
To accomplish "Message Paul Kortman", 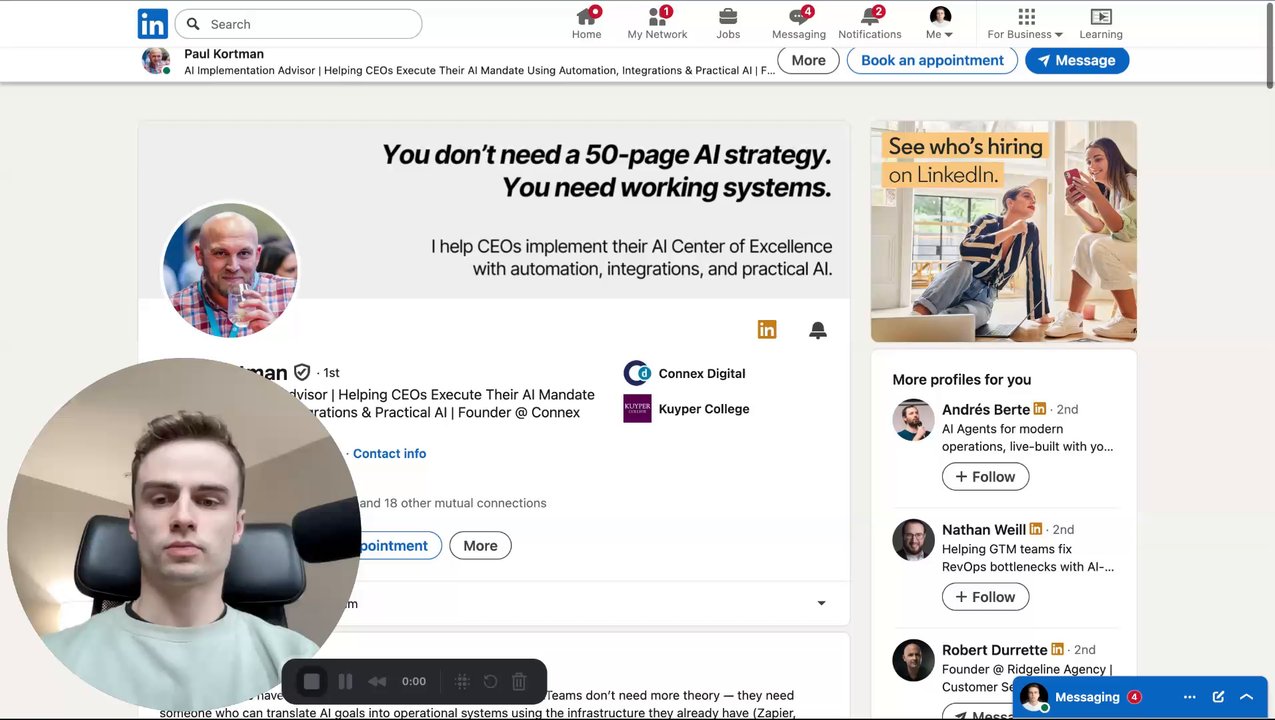I will [1076, 60].
